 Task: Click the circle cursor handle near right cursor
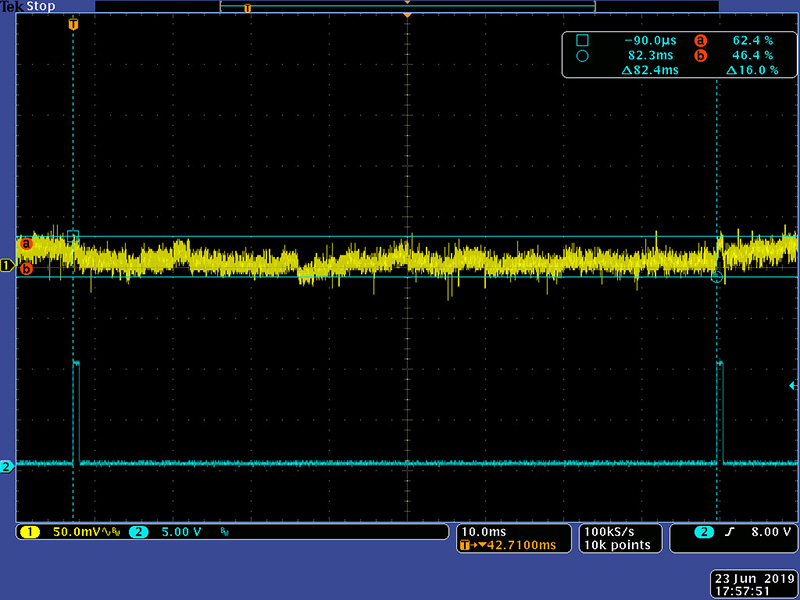(x=716, y=277)
